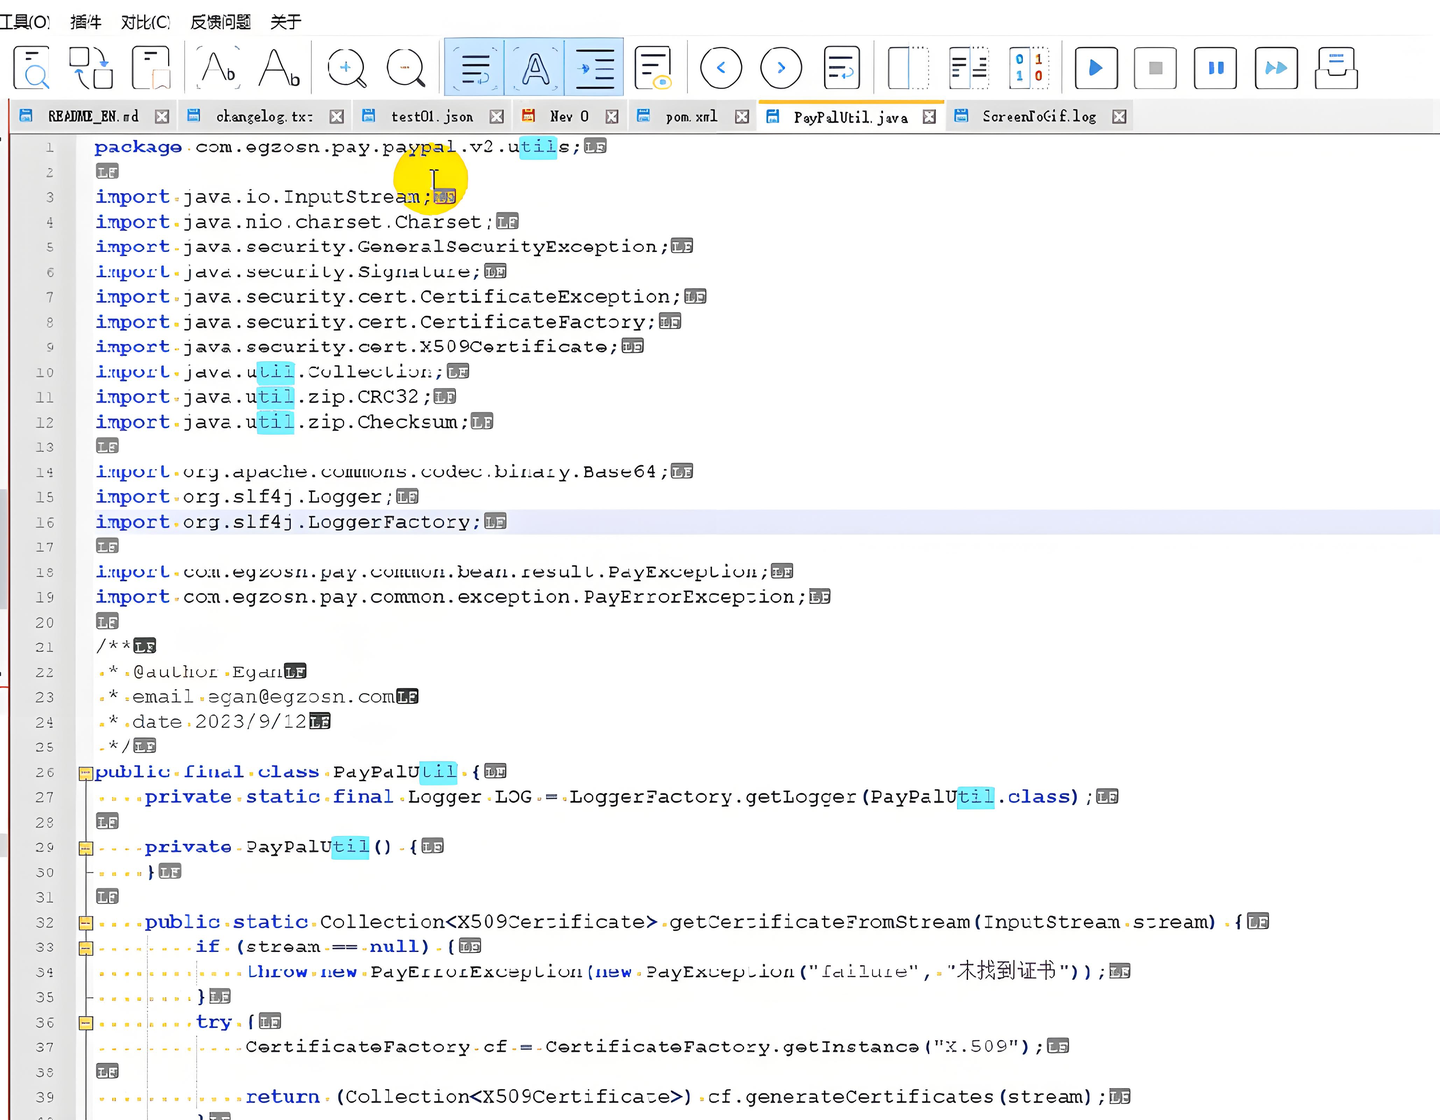Viewport: 1440px width, 1120px height.
Task: Zoom out using the magnifier minus icon
Action: (x=407, y=68)
